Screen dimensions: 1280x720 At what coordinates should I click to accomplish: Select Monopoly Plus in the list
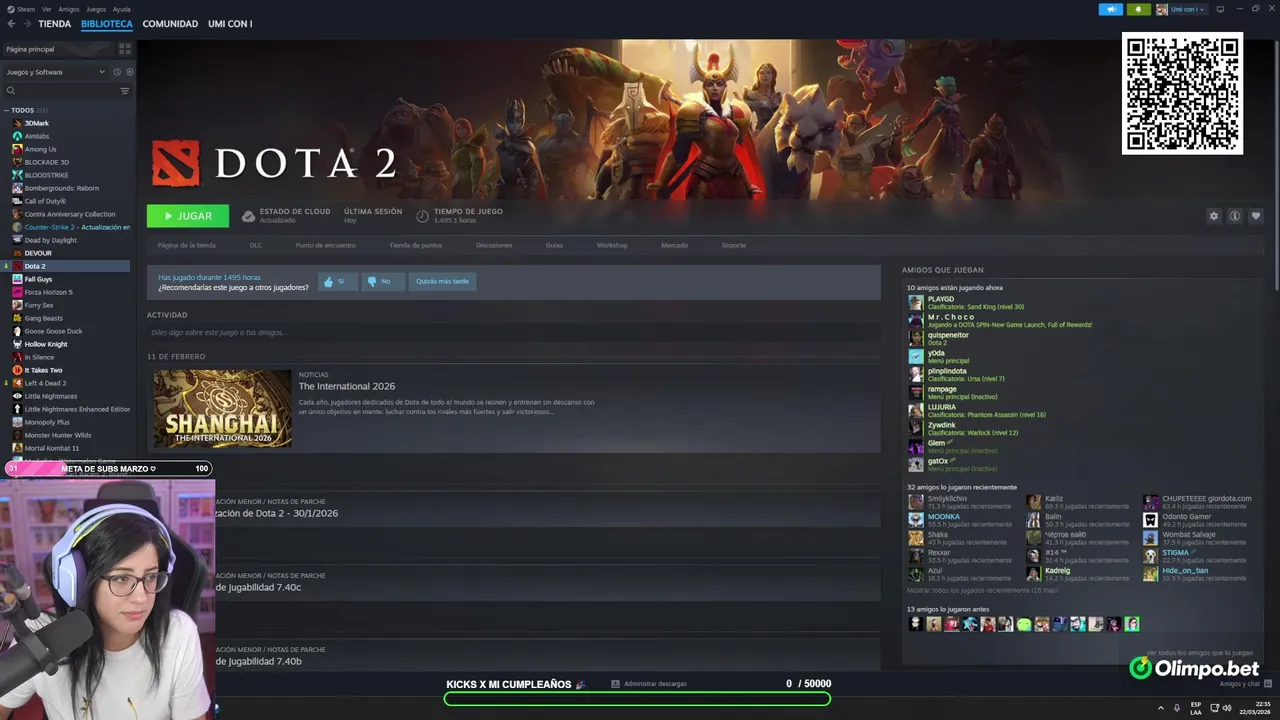click(x=47, y=422)
